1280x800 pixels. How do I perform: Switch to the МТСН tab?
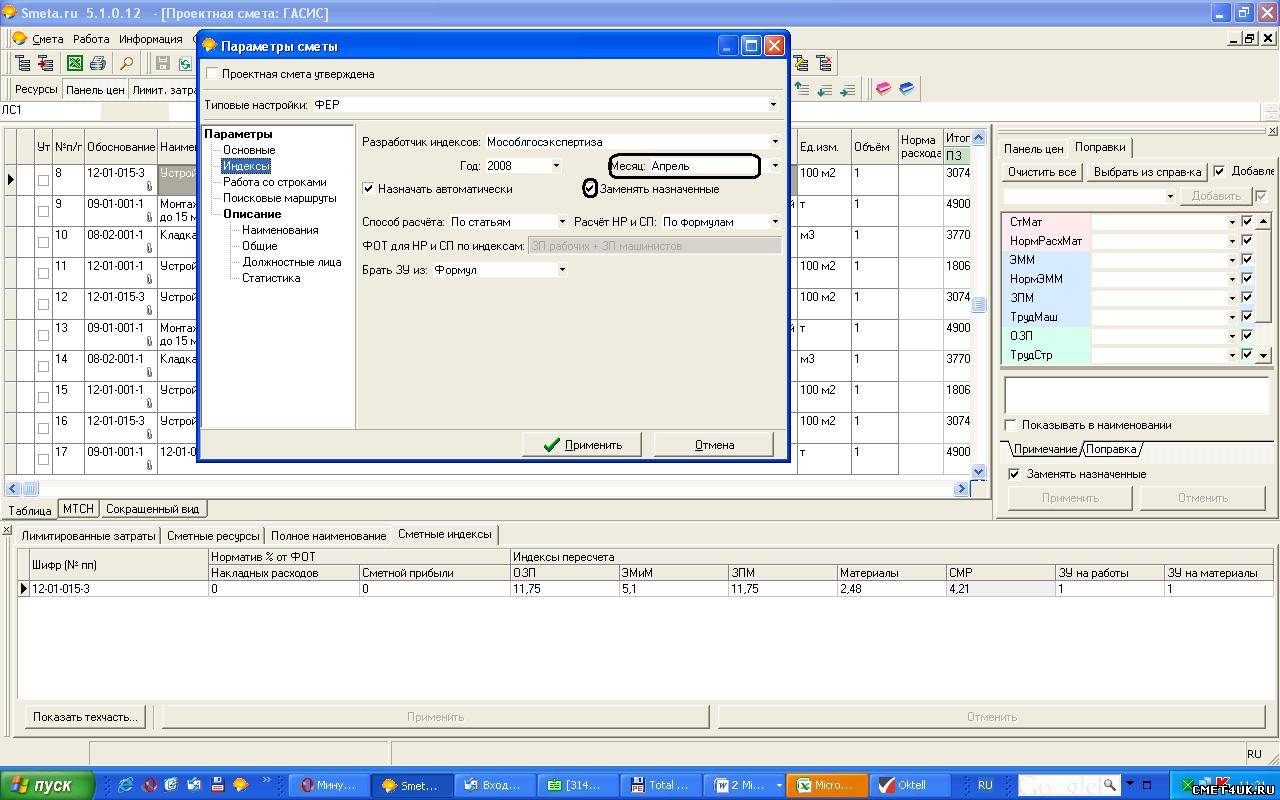click(x=78, y=509)
